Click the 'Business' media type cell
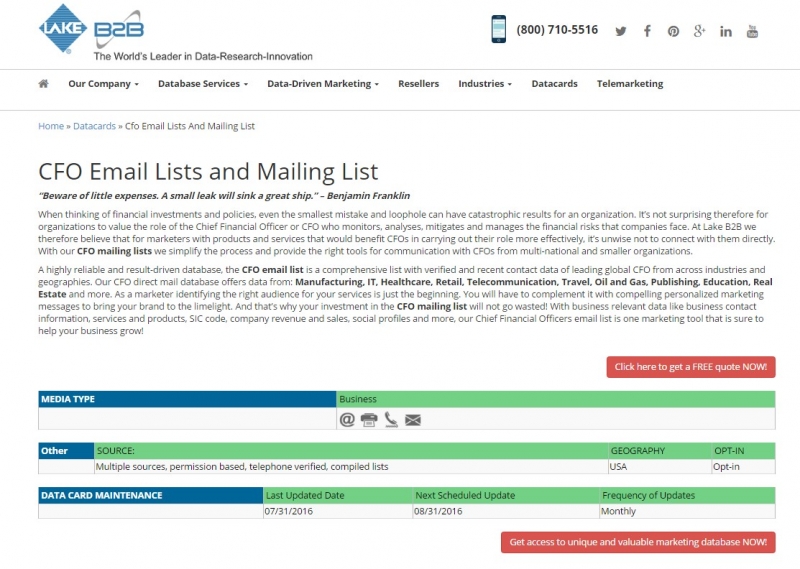The width and height of the screenshot is (800, 569). [x=556, y=399]
